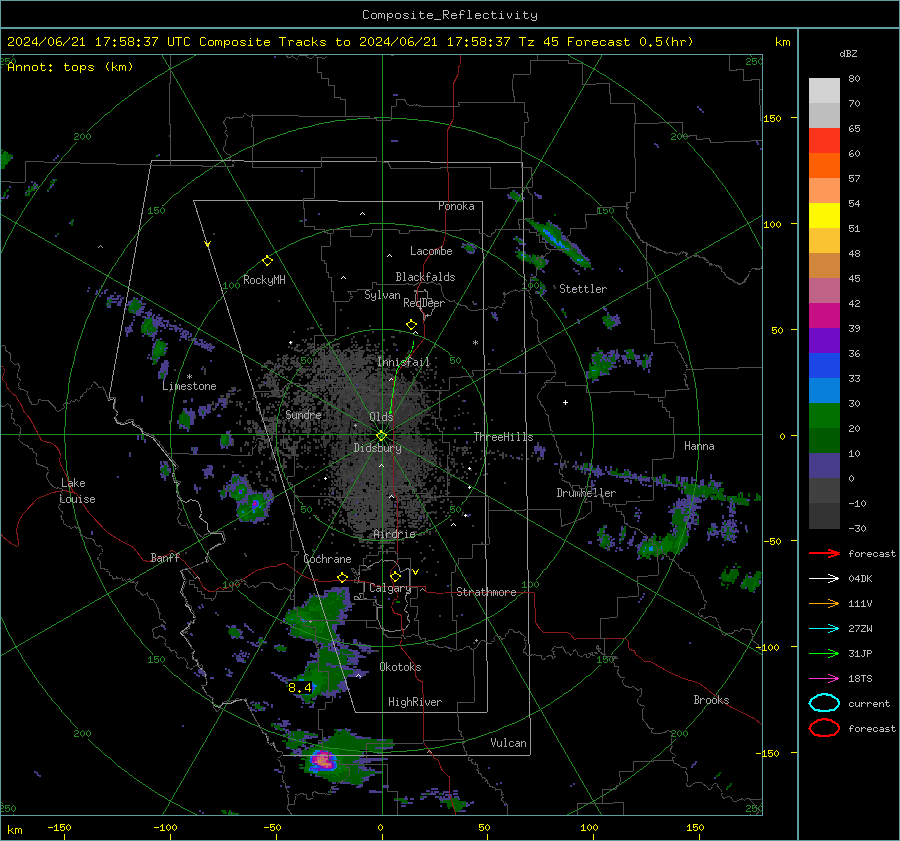
Task: Click the Airdrie city label
Action: coord(394,534)
